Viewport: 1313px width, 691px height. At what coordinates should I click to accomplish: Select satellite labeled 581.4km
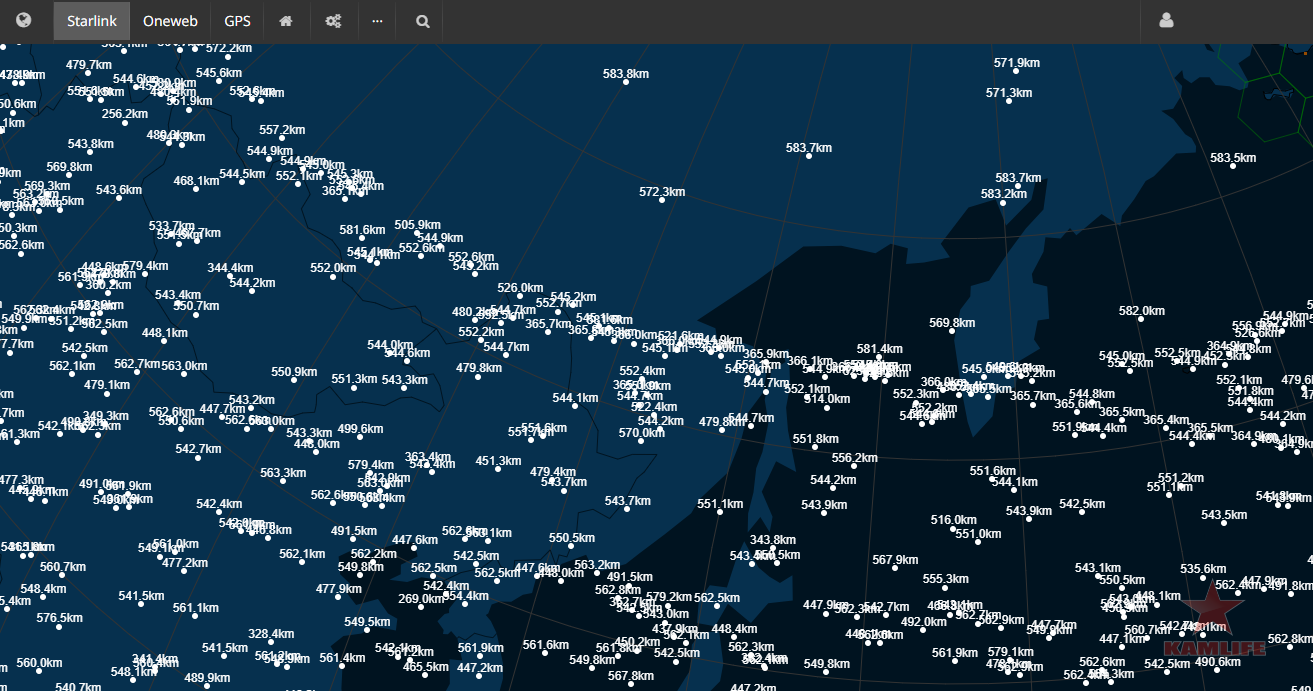[880, 349]
